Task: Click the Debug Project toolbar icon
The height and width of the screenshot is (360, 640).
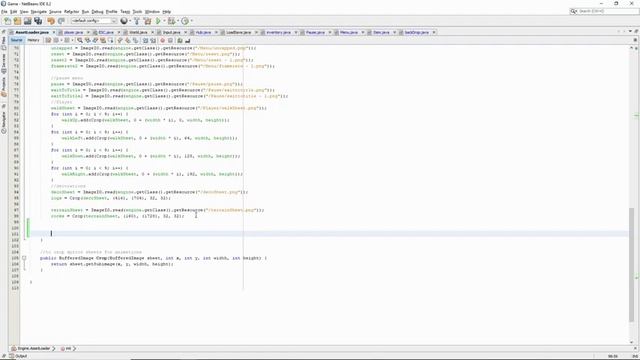Action: pos(171,21)
